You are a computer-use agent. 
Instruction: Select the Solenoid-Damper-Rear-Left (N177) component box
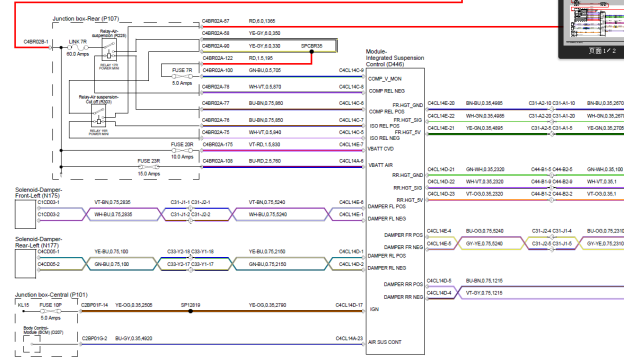pyautogui.click(x=25, y=263)
